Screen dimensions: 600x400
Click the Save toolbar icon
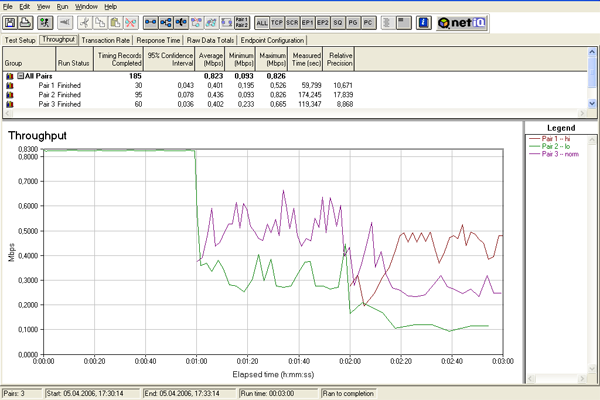coord(10,23)
